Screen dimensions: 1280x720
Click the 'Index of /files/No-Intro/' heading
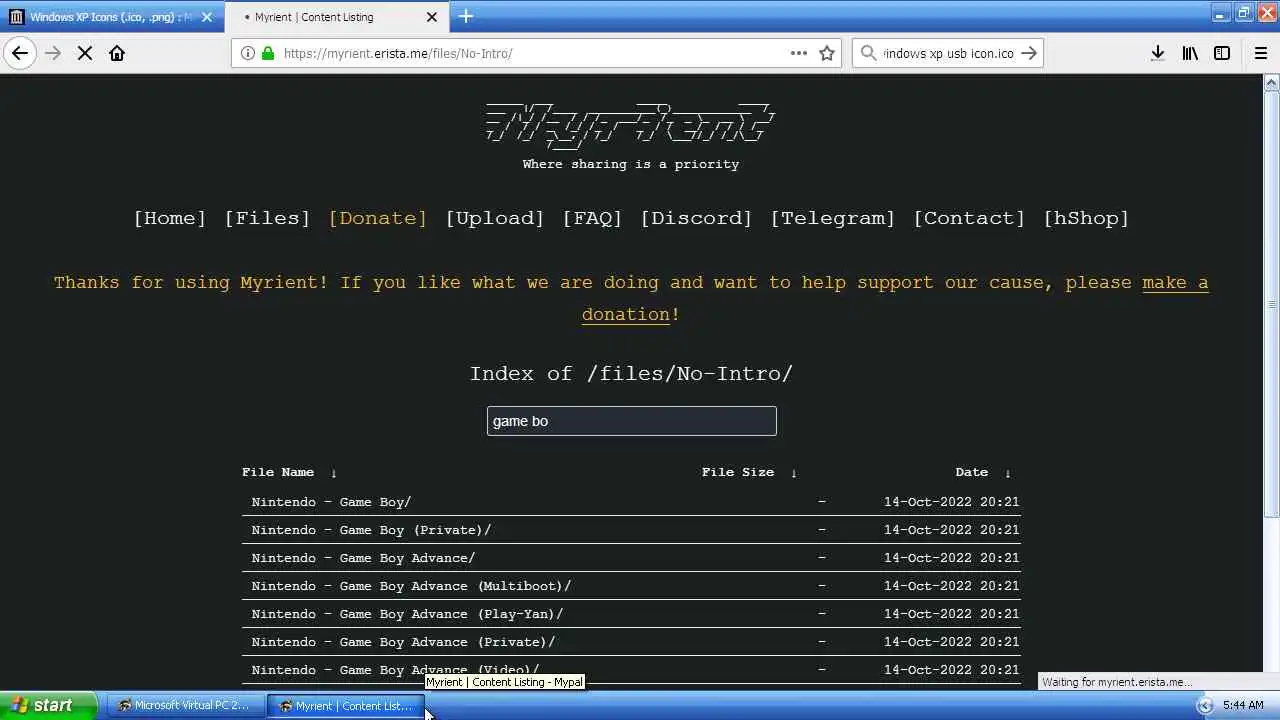[x=631, y=374]
